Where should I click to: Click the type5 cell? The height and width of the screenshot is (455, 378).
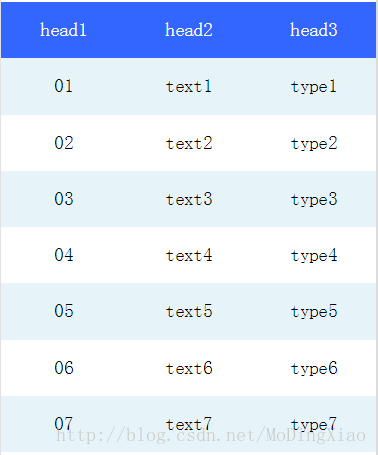314,312
